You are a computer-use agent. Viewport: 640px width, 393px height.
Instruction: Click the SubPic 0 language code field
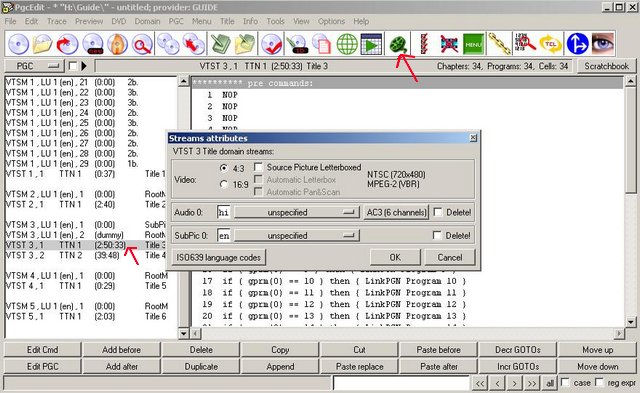[224, 235]
